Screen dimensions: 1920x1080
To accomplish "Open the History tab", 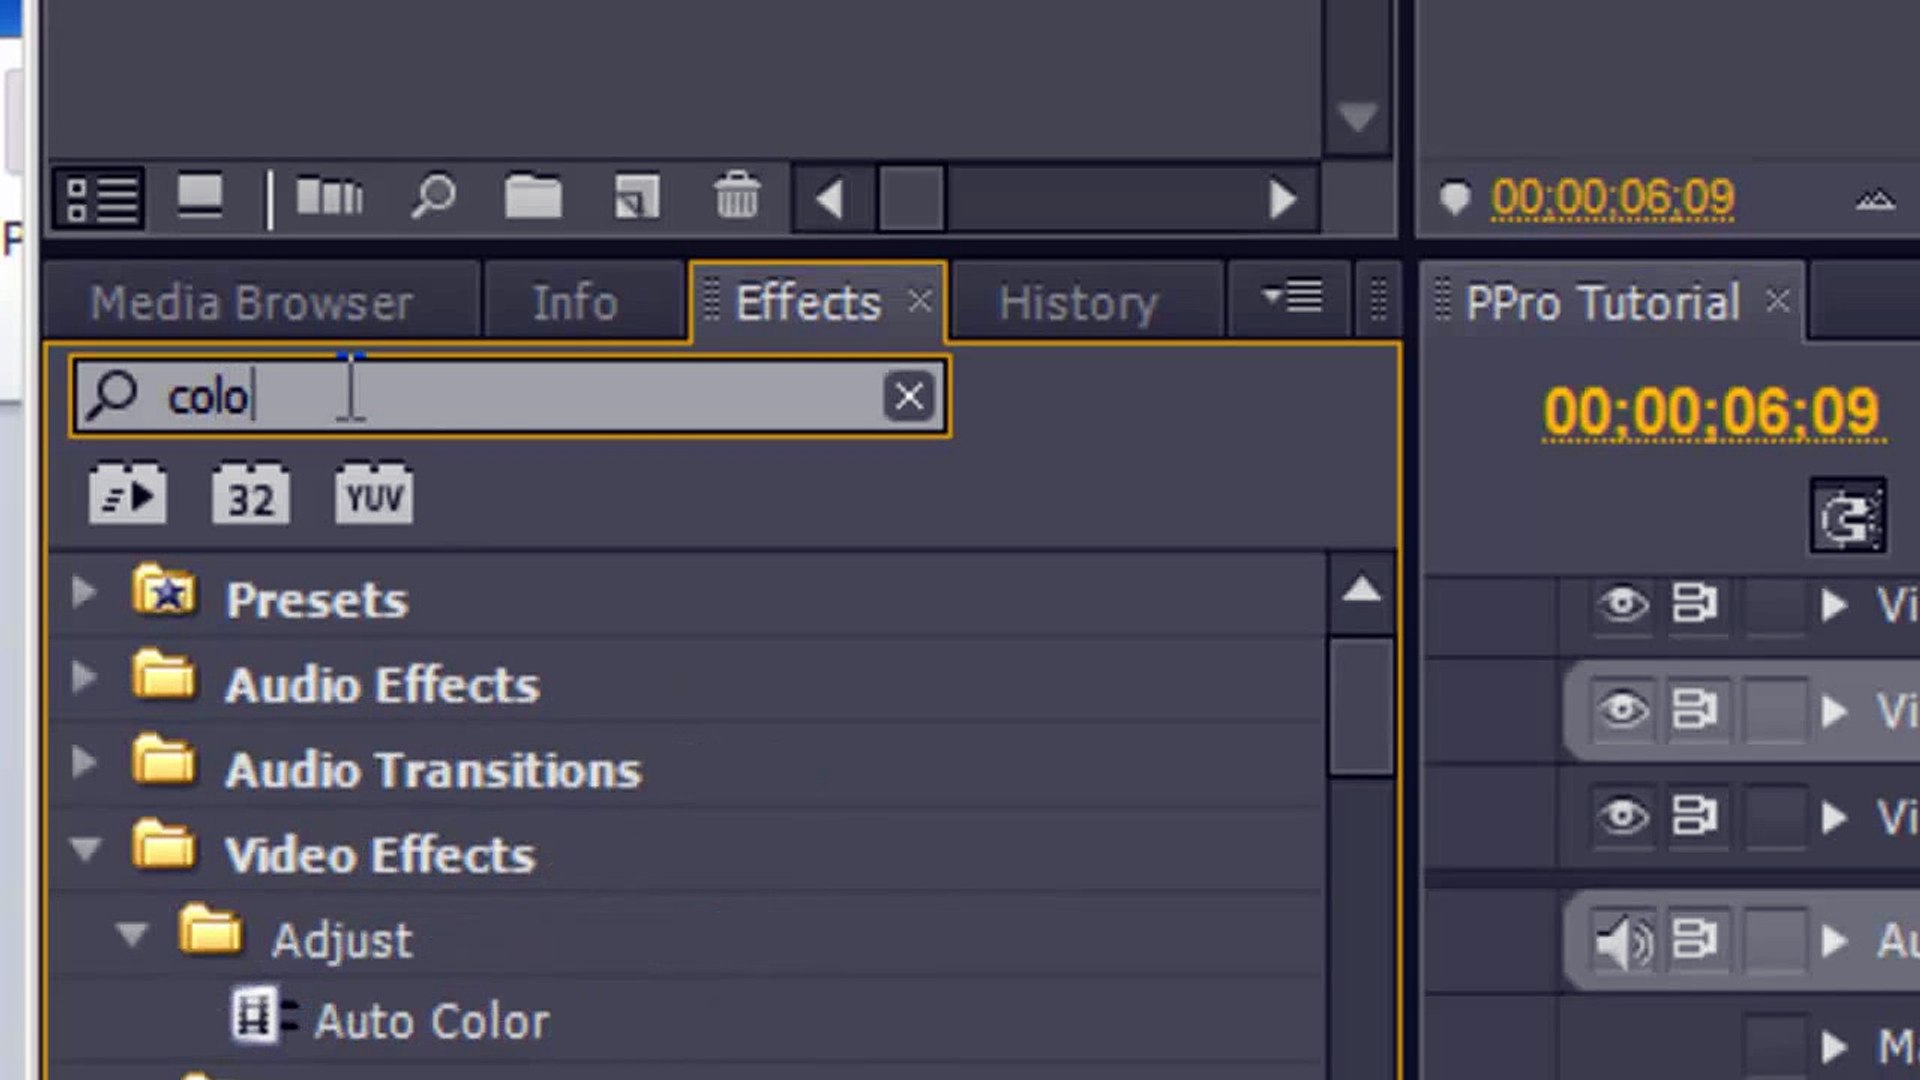I will pyautogui.click(x=1078, y=303).
